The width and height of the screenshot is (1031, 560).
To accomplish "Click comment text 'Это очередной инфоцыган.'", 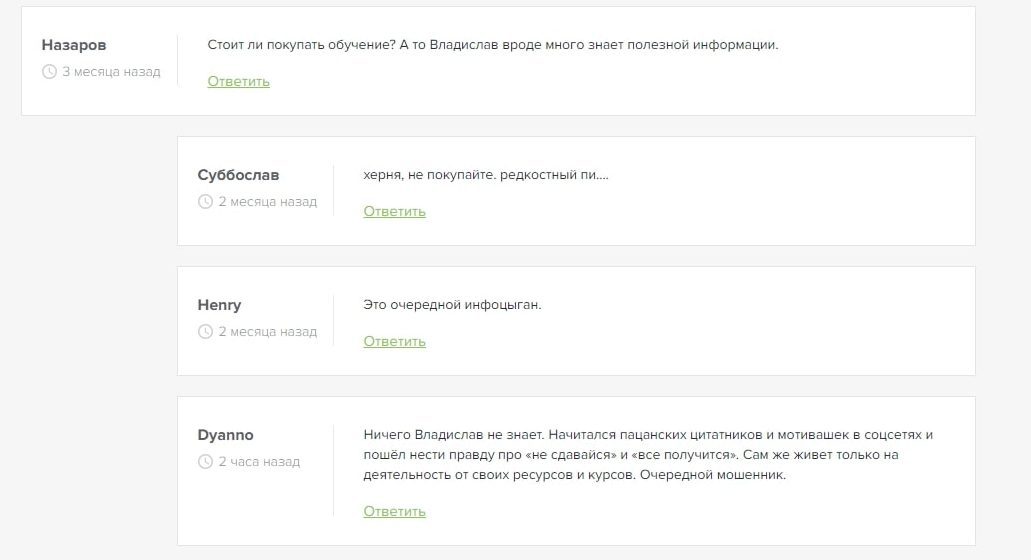I will [452, 305].
